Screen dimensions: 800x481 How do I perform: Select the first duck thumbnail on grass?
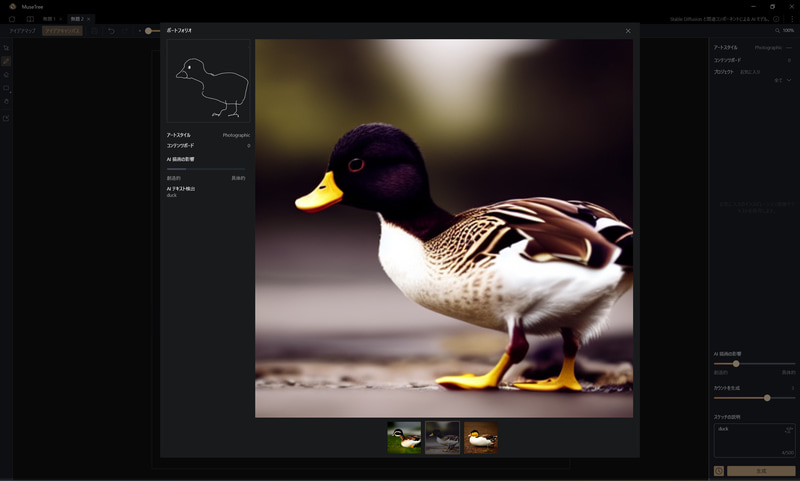point(404,438)
